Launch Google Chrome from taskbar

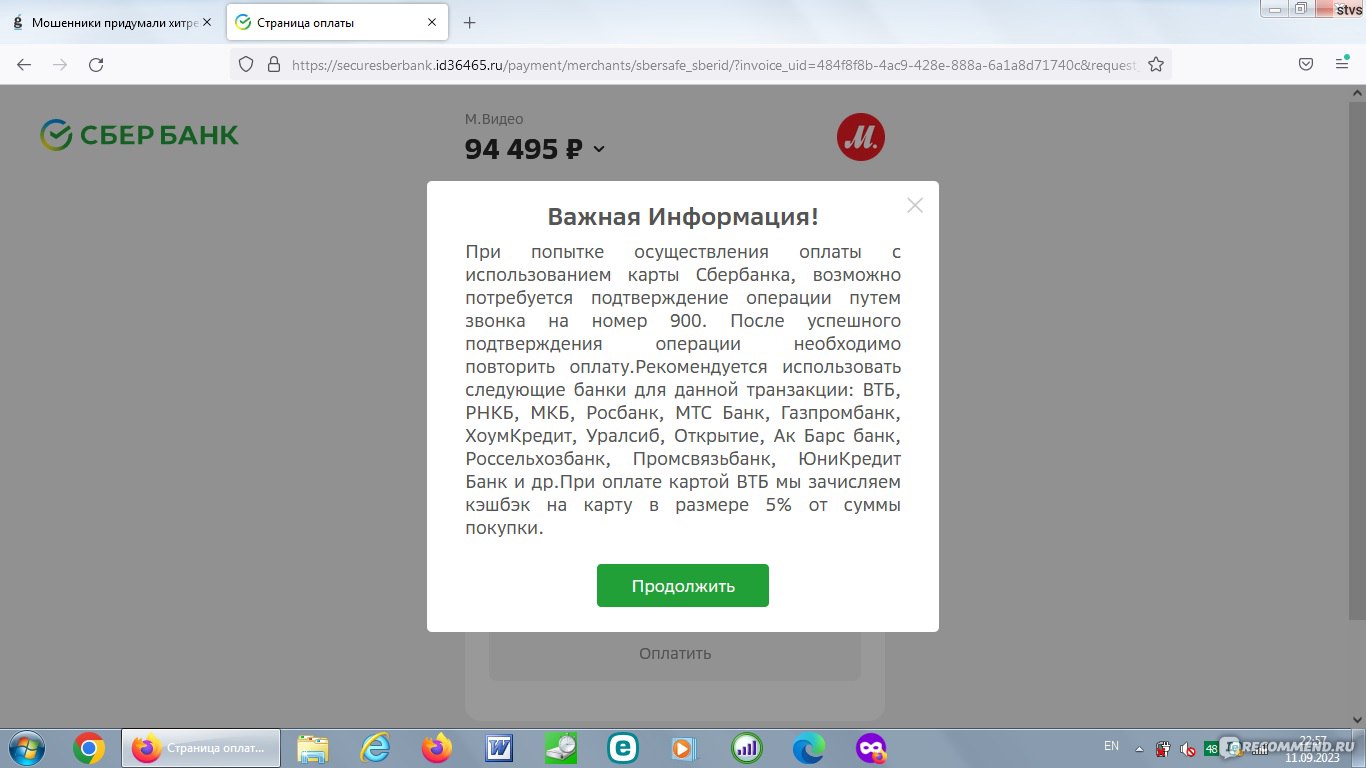pos(89,748)
